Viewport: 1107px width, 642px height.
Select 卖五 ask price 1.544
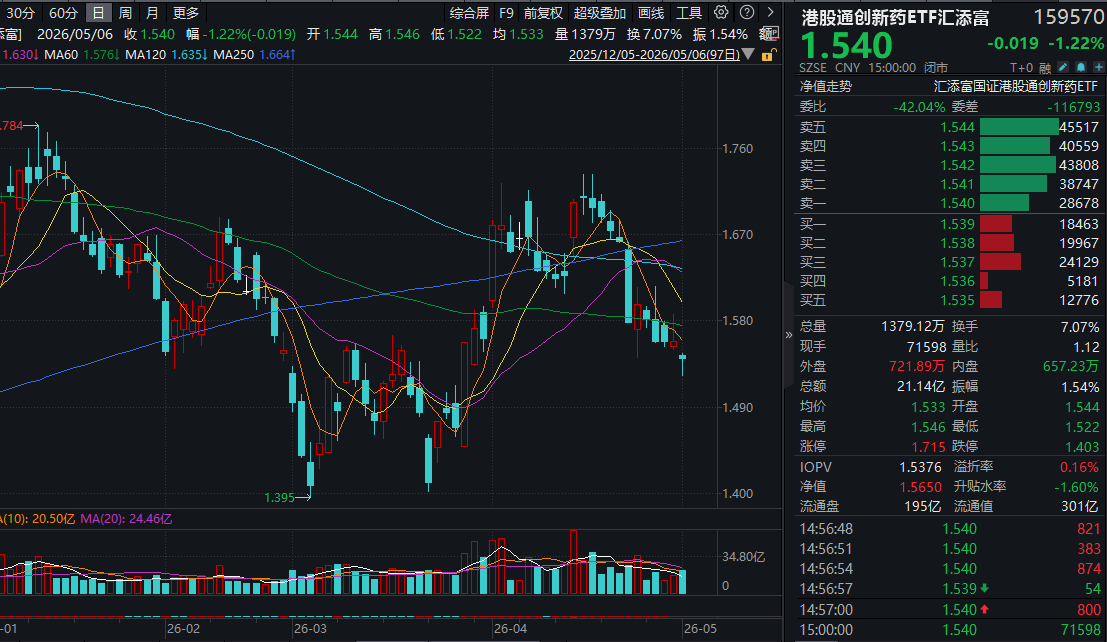[957, 127]
